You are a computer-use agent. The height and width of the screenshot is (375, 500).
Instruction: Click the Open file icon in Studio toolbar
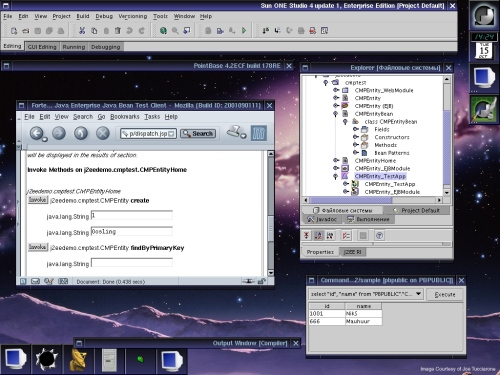26,31
